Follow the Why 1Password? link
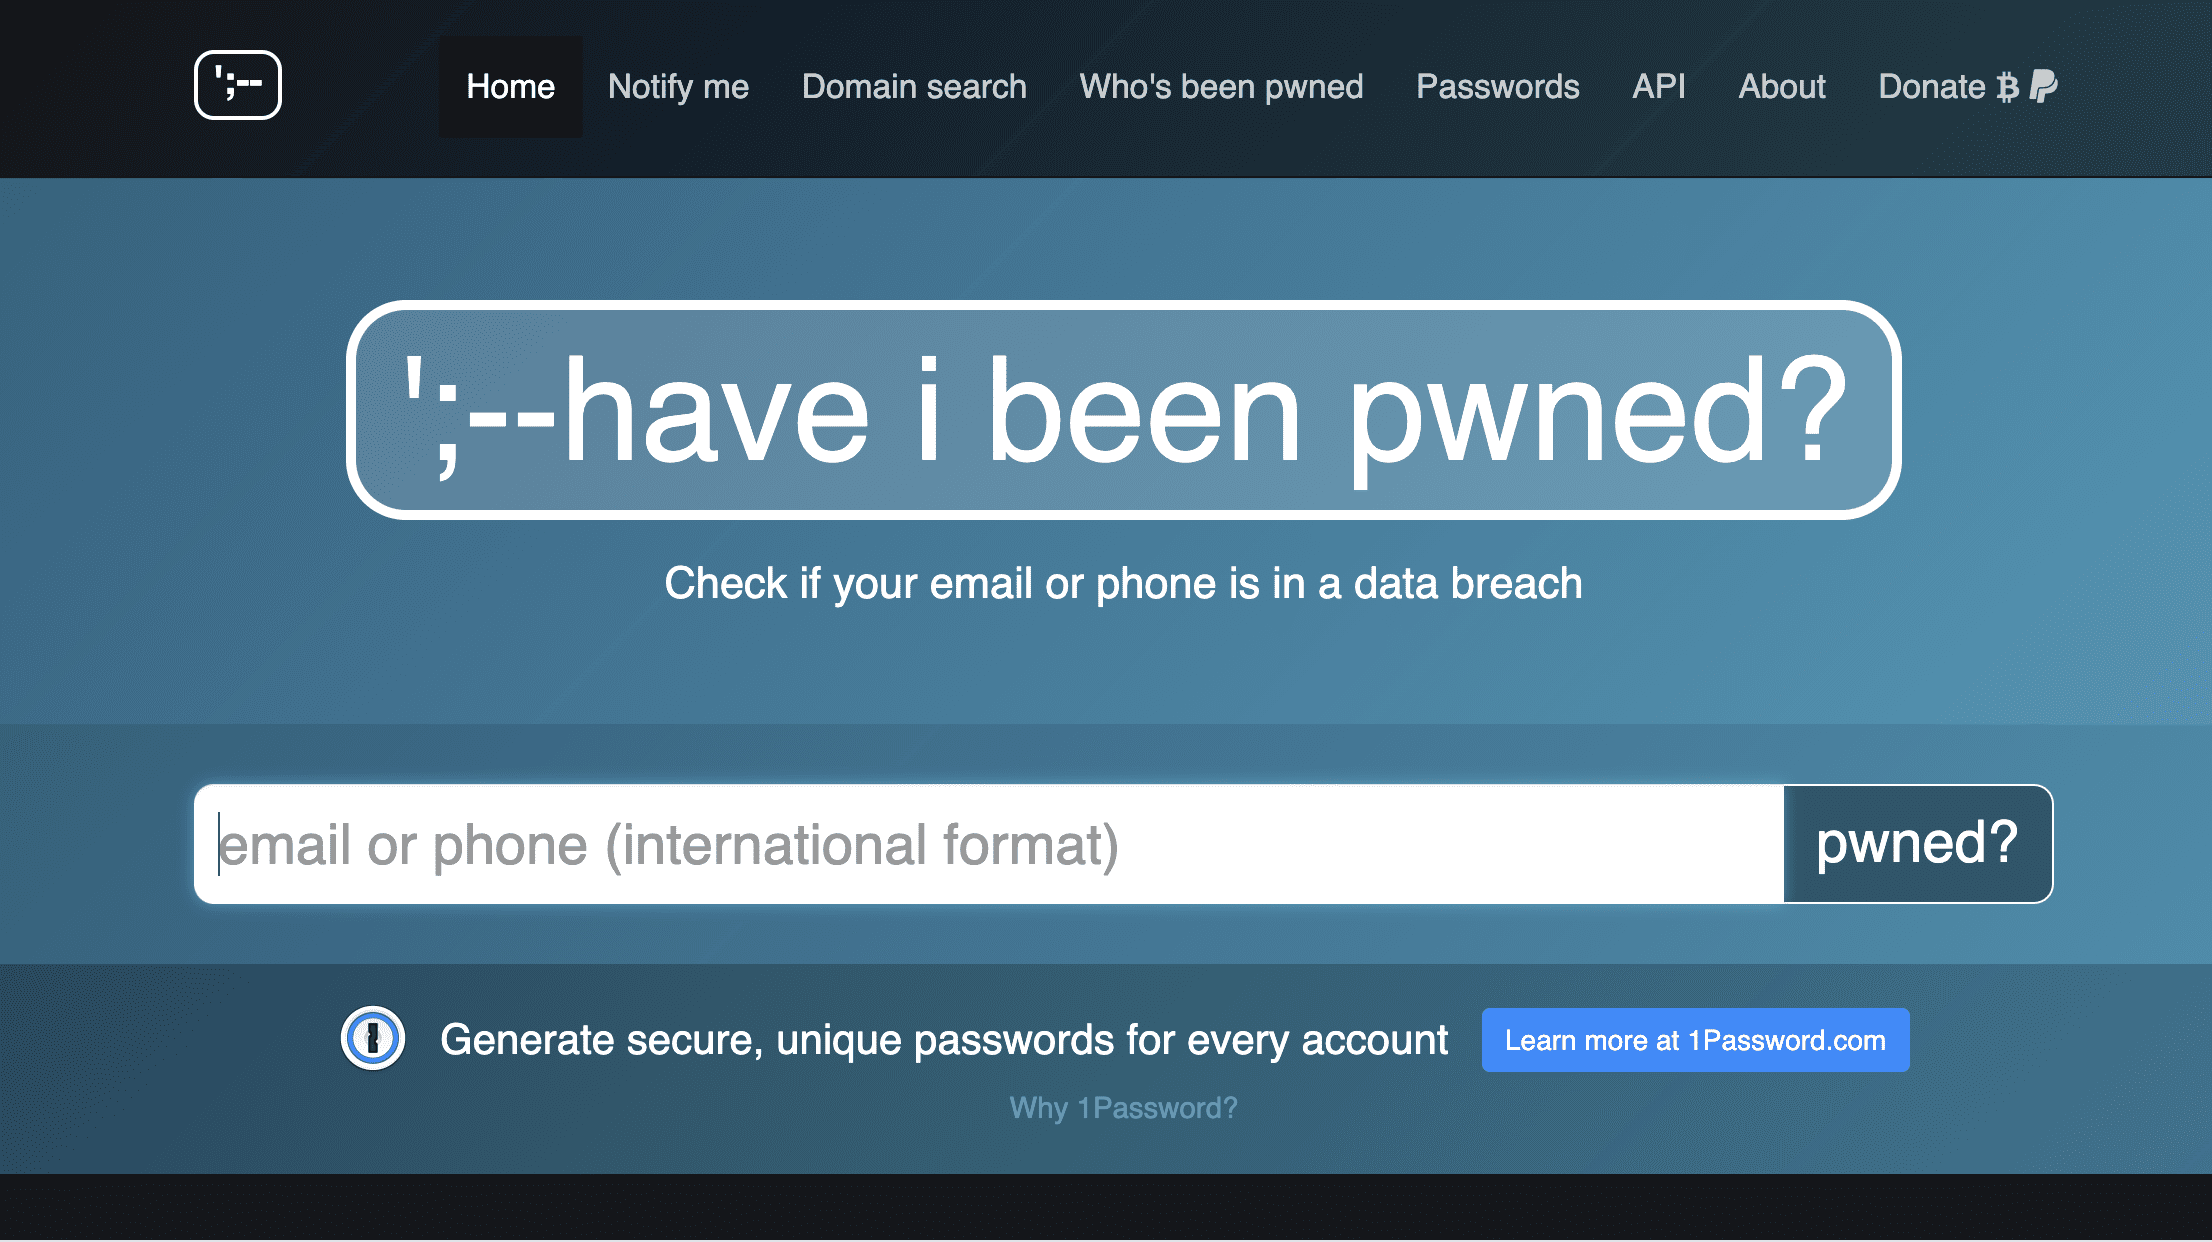The height and width of the screenshot is (1242, 2212). coord(1123,1108)
